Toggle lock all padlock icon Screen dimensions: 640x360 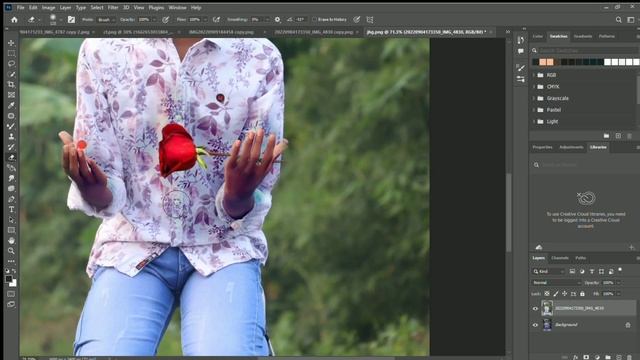pos(582,293)
